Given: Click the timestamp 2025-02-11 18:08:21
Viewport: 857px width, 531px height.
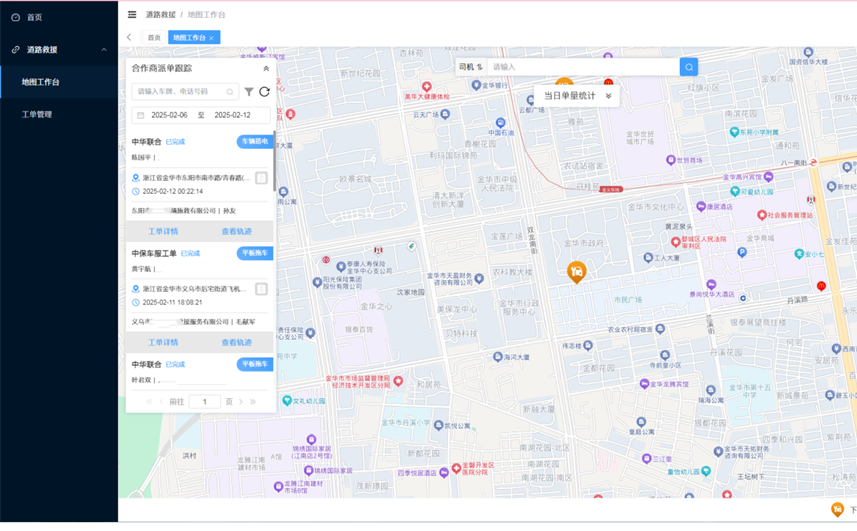Looking at the screenshot, I should coord(172,302).
